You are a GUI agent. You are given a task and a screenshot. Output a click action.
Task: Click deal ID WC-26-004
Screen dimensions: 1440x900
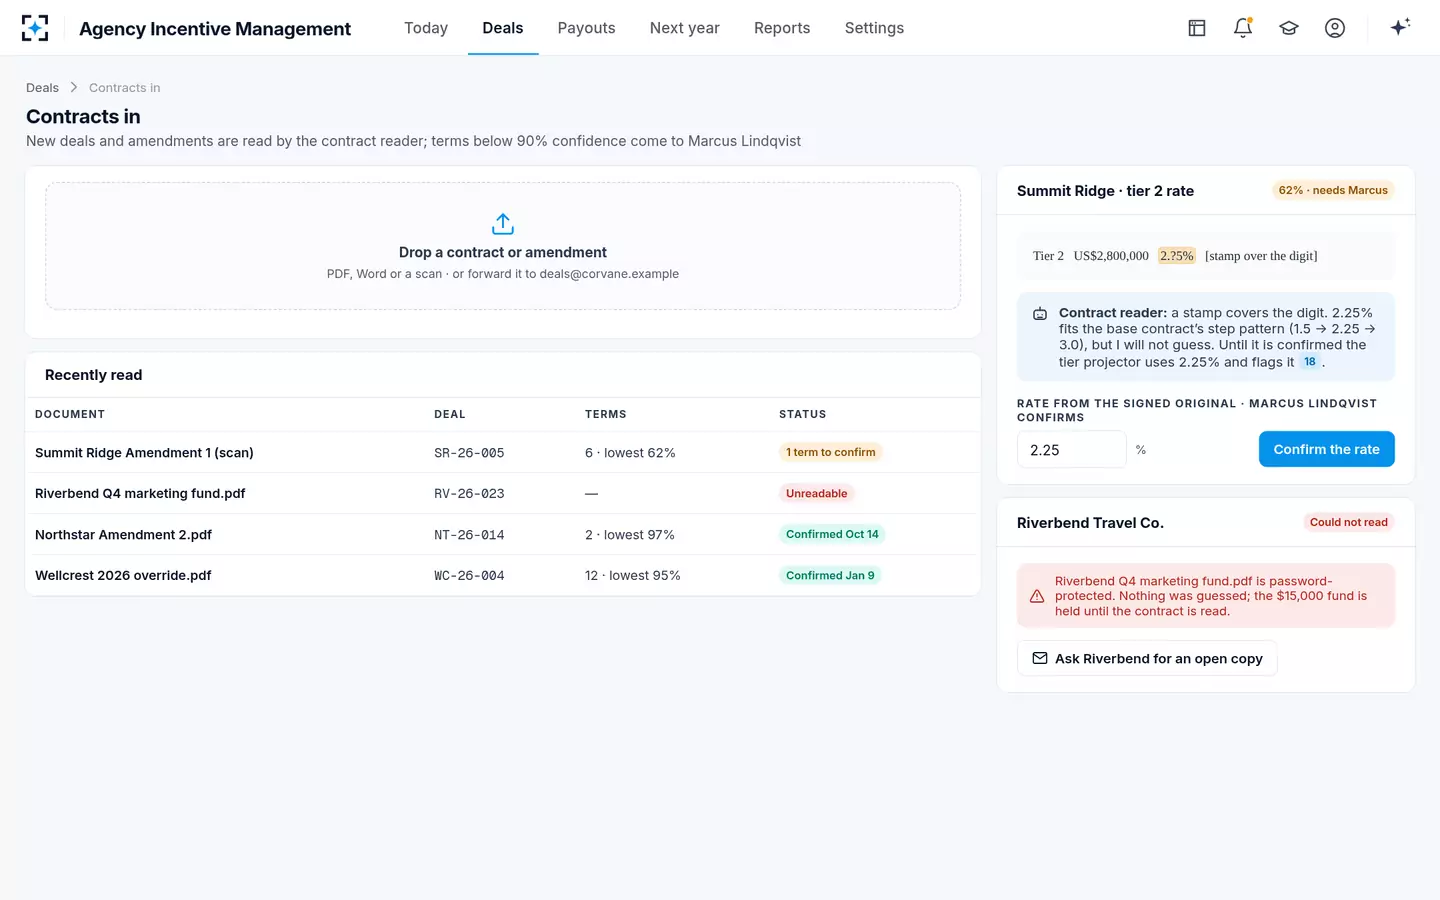pos(469,576)
